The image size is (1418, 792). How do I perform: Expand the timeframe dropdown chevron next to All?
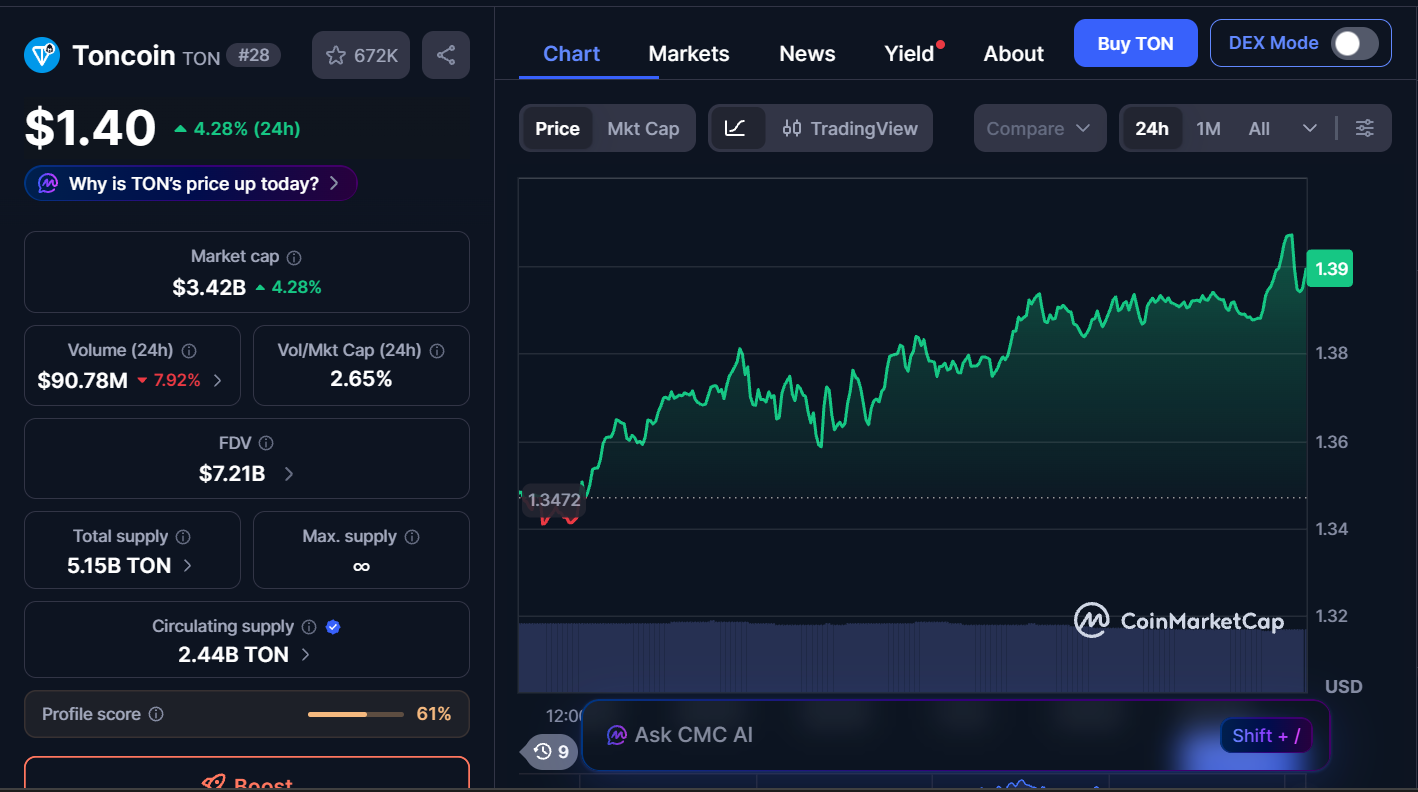click(x=1309, y=128)
